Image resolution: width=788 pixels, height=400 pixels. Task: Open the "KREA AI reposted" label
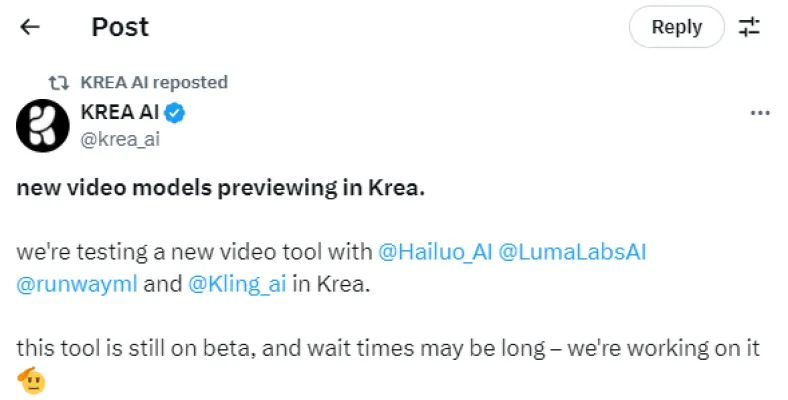(153, 82)
